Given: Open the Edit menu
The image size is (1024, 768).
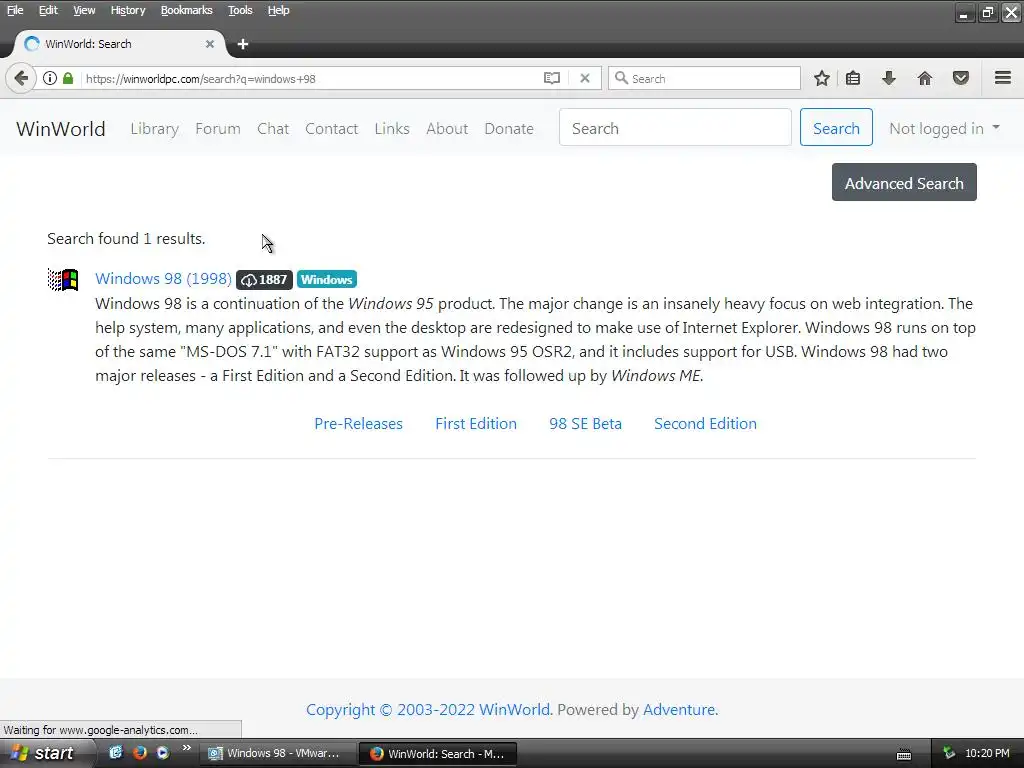Looking at the screenshot, I should coord(48,10).
